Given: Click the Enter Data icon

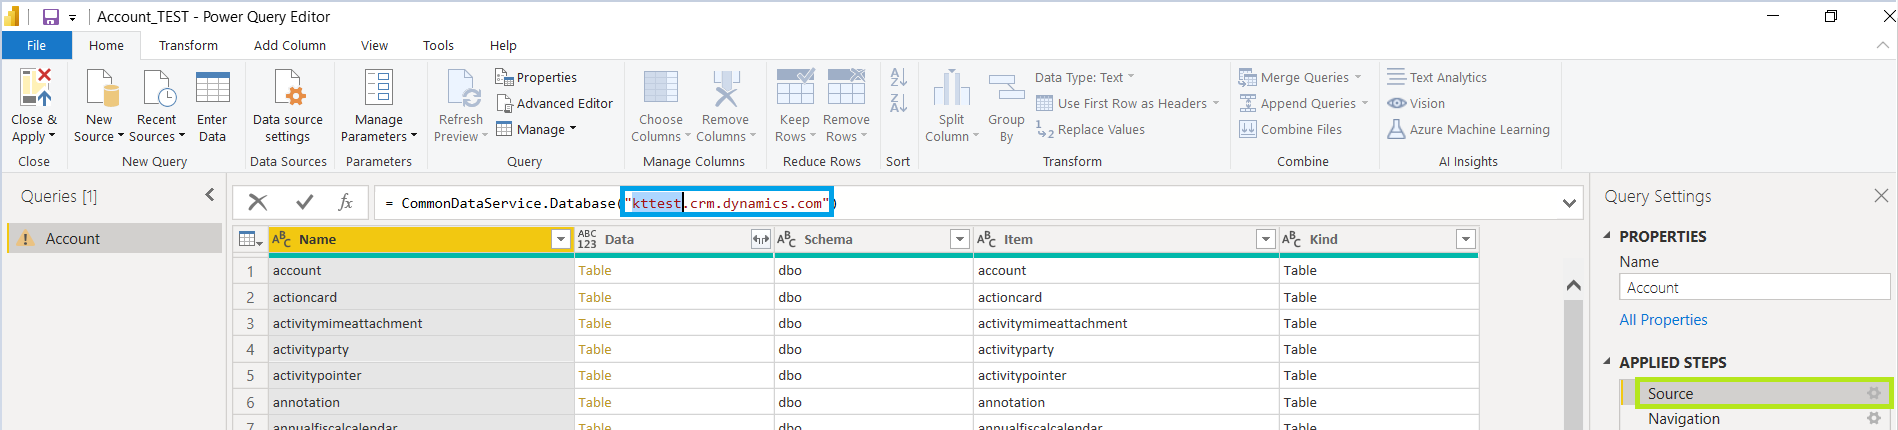Looking at the screenshot, I should click(x=212, y=88).
